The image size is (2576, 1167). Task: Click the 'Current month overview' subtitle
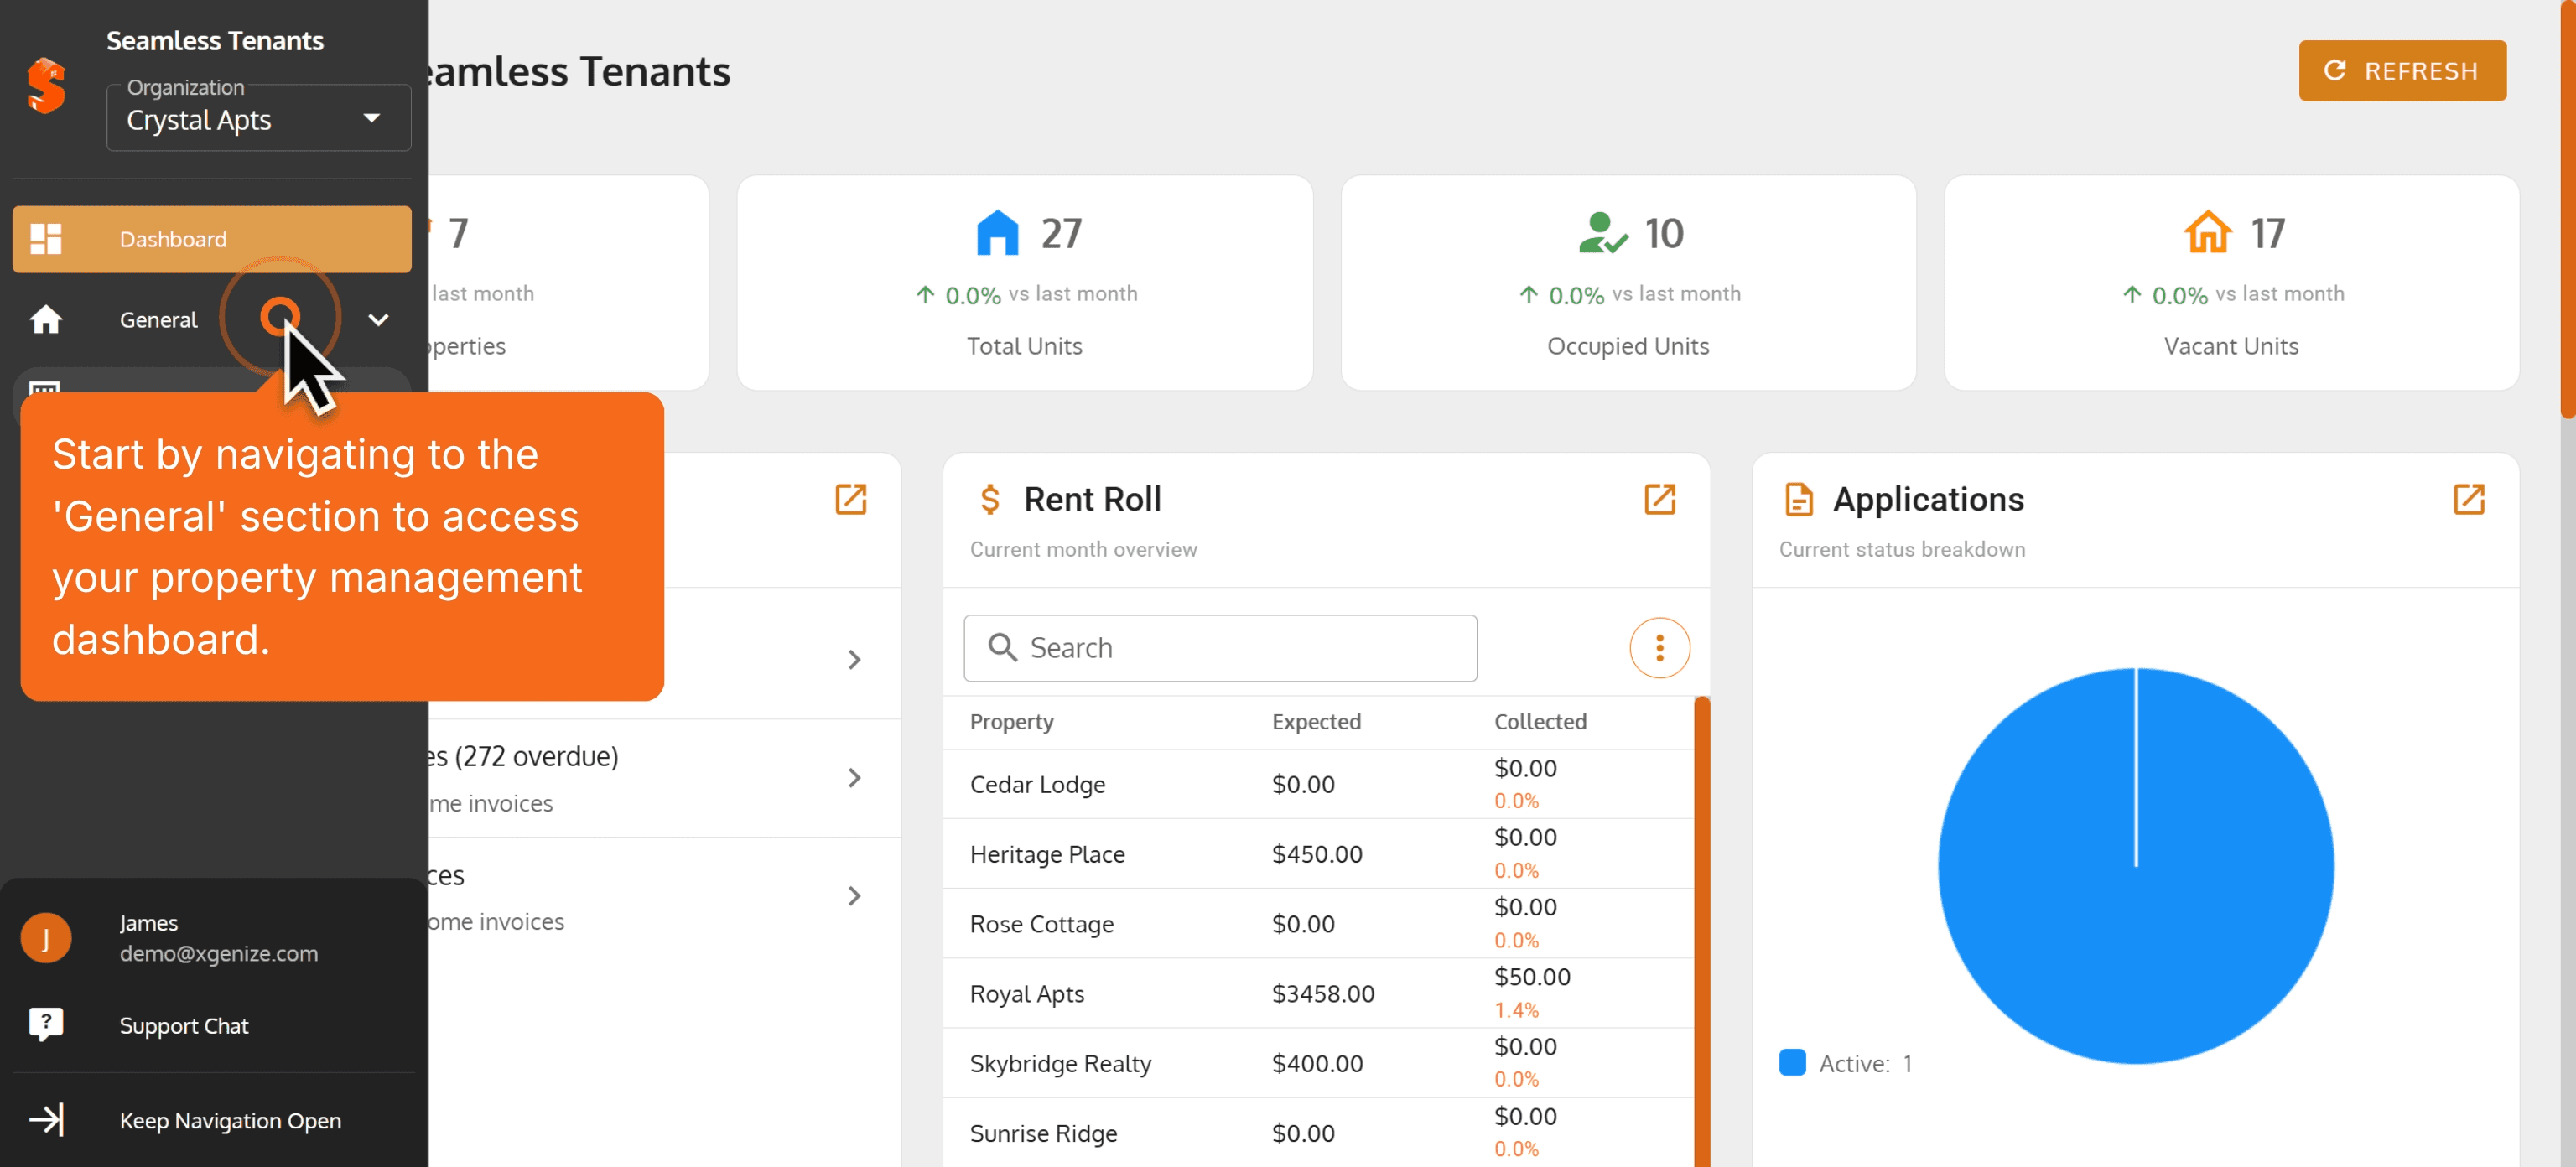pos(1083,550)
